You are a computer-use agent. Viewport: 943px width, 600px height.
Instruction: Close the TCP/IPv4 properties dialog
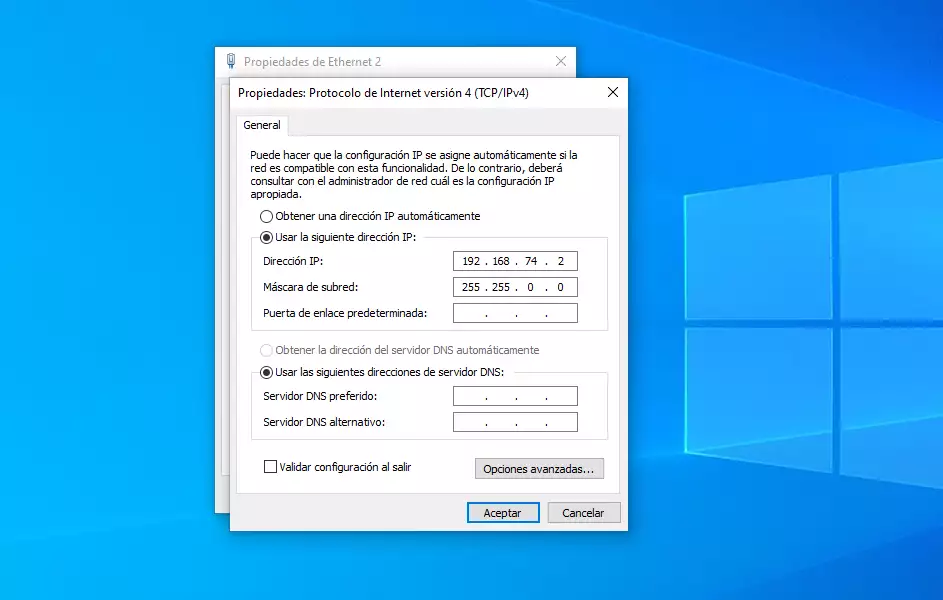612,93
